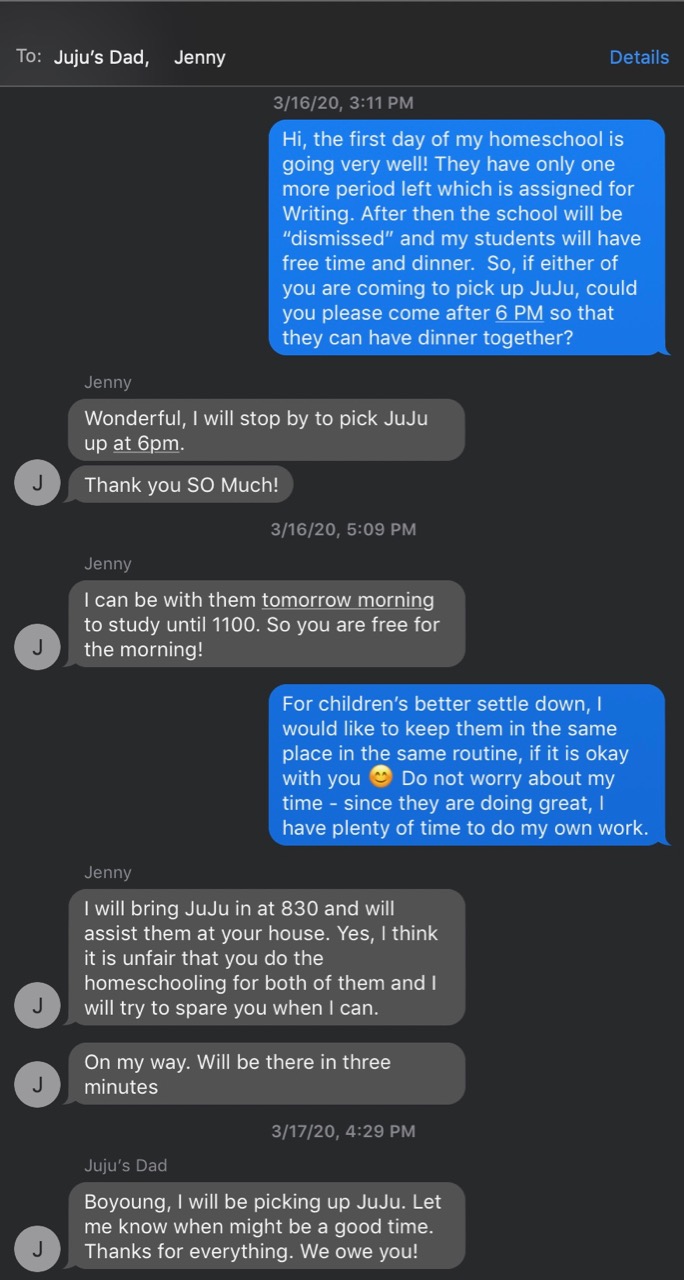This screenshot has width=684, height=1280.
Task: Select the Jenny recipient in To field
Action: (x=199, y=57)
